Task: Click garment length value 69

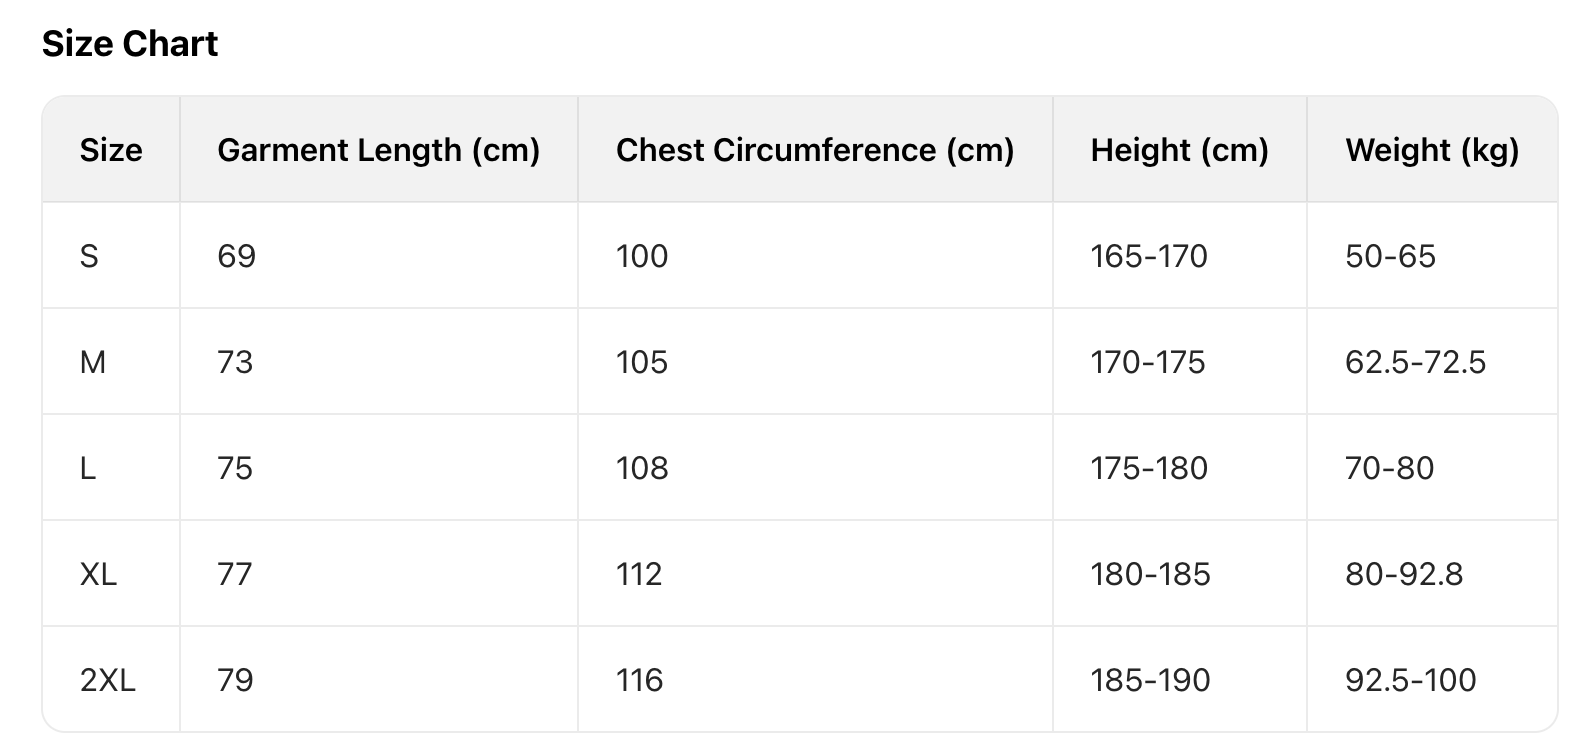Action: pos(236,256)
